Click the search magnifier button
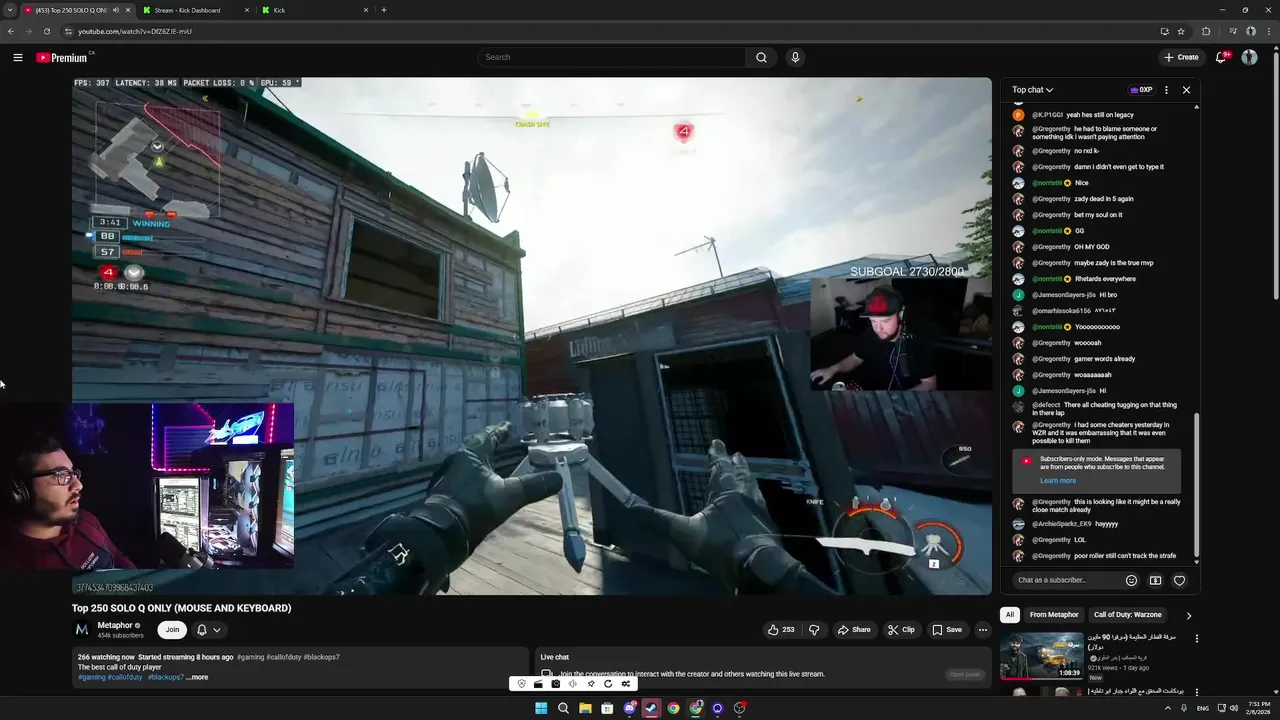The image size is (1280, 720). 761,57
